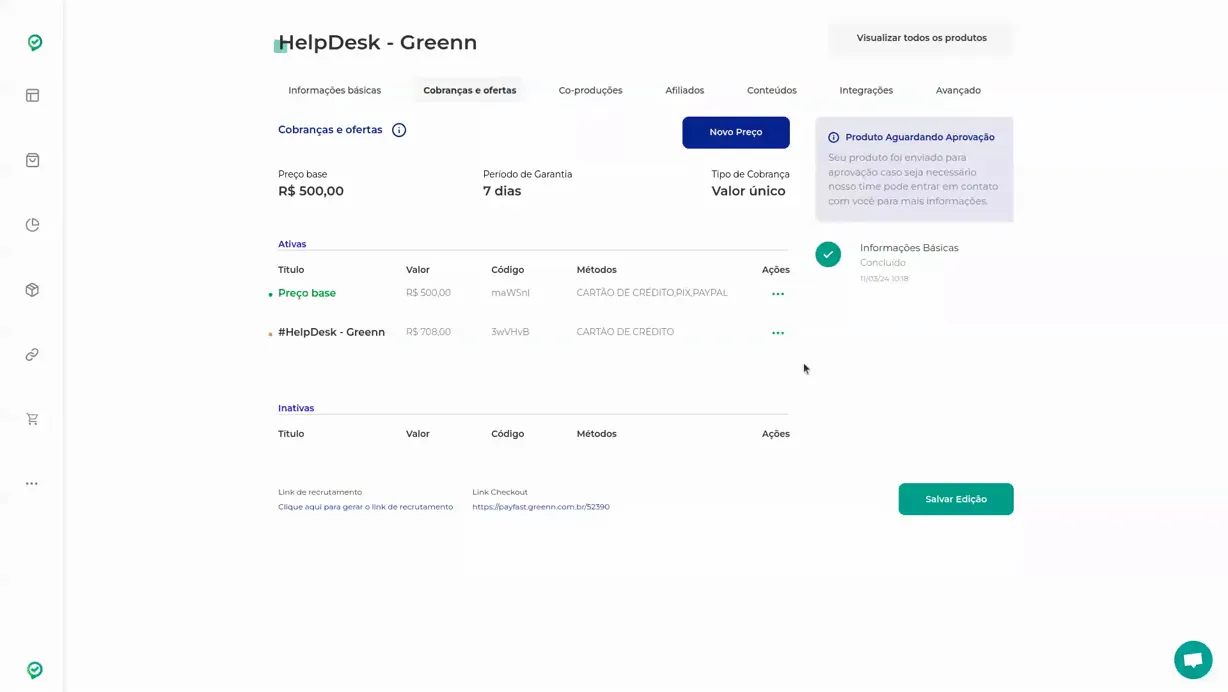Screen dimensions: 1228x692
Task: Click the Ativas section heading
Action: (x=292, y=244)
